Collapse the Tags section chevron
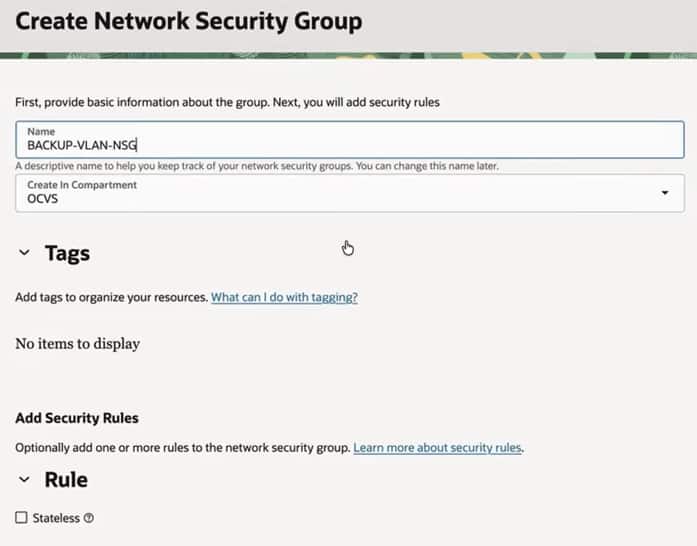This screenshot has width=697, height=546. coord(24,253)
